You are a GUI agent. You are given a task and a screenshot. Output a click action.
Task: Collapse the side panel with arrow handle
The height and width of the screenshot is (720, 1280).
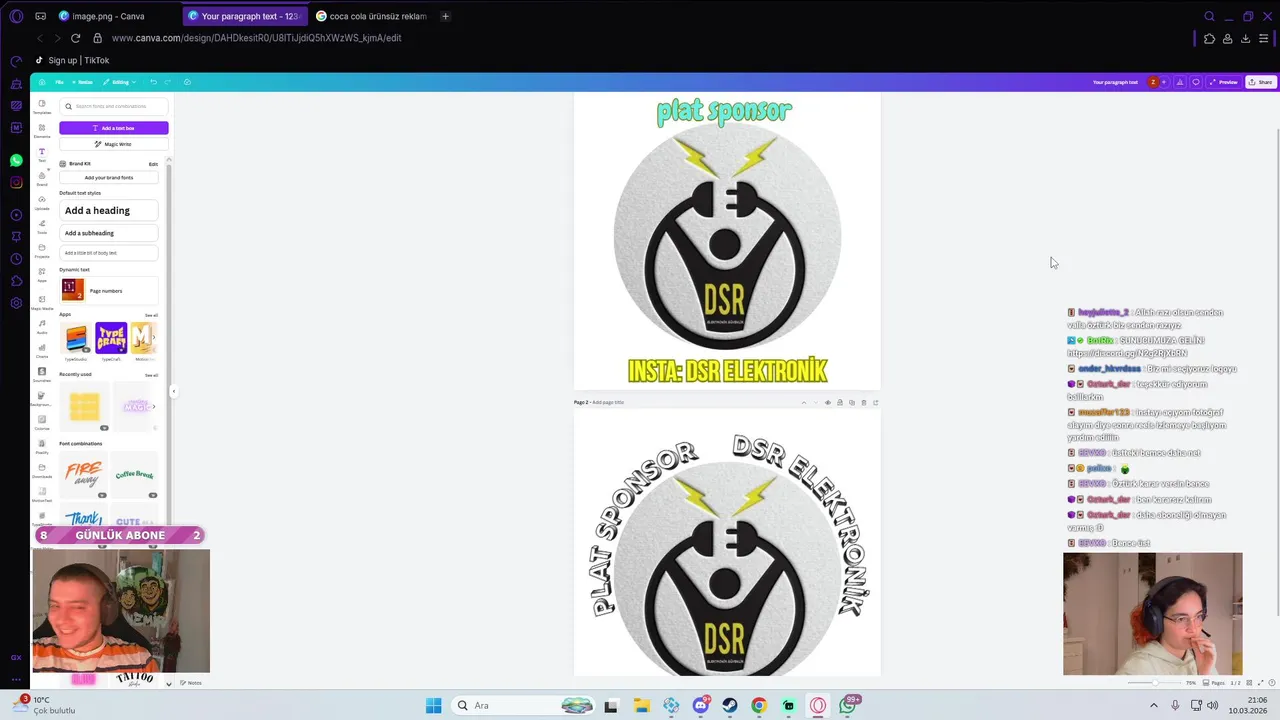pyautogui.click(x=173, y=392)
